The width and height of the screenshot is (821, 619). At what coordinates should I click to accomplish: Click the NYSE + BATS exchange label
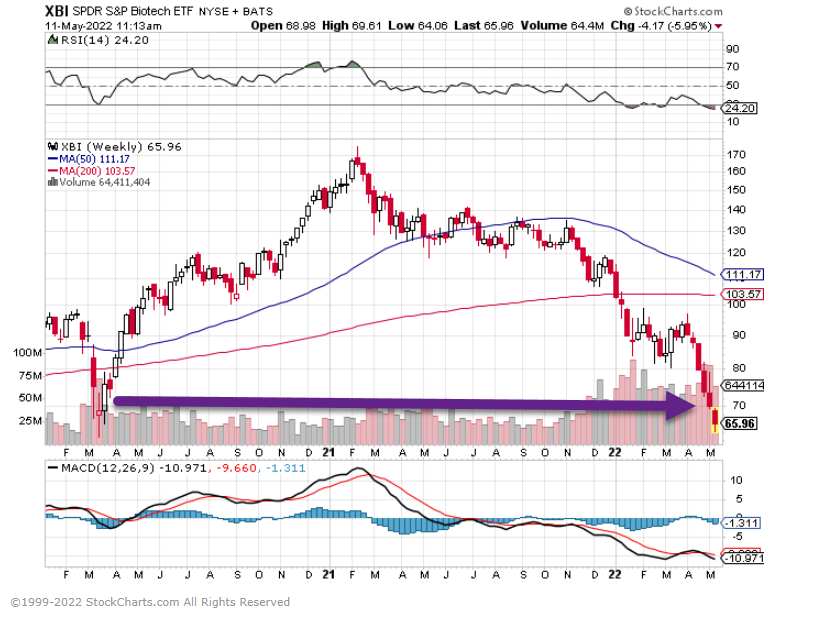(x=236, y=11)
